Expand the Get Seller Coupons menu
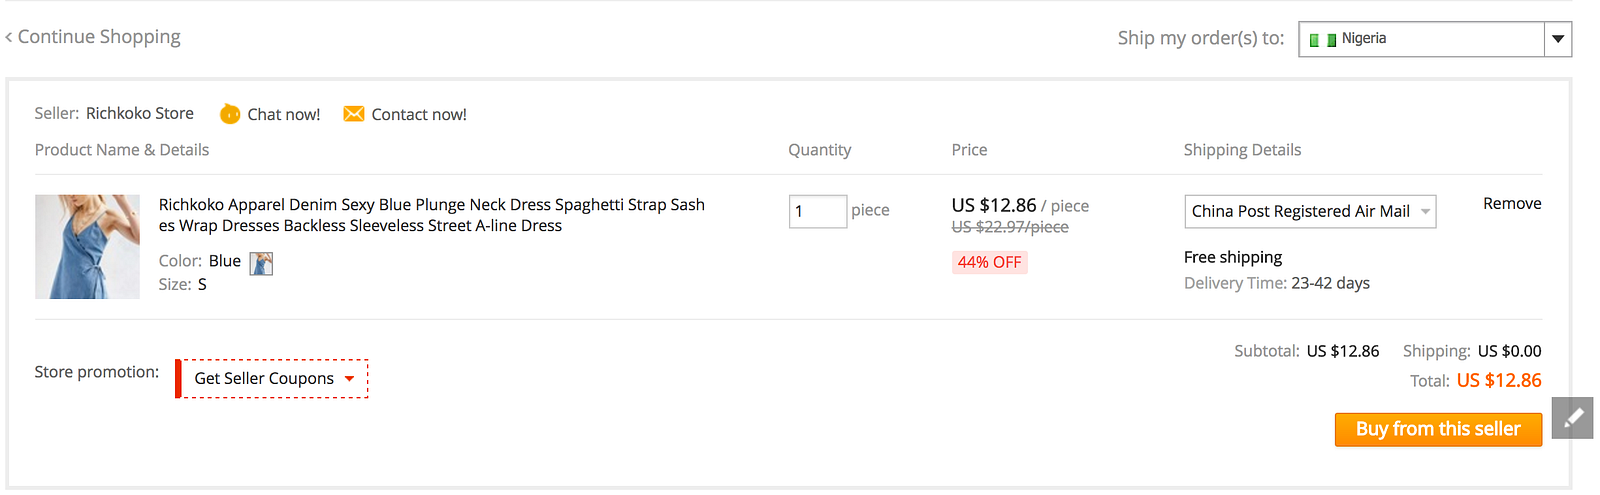Screen dimensions: 1600x495 click(x=265, y=379)
